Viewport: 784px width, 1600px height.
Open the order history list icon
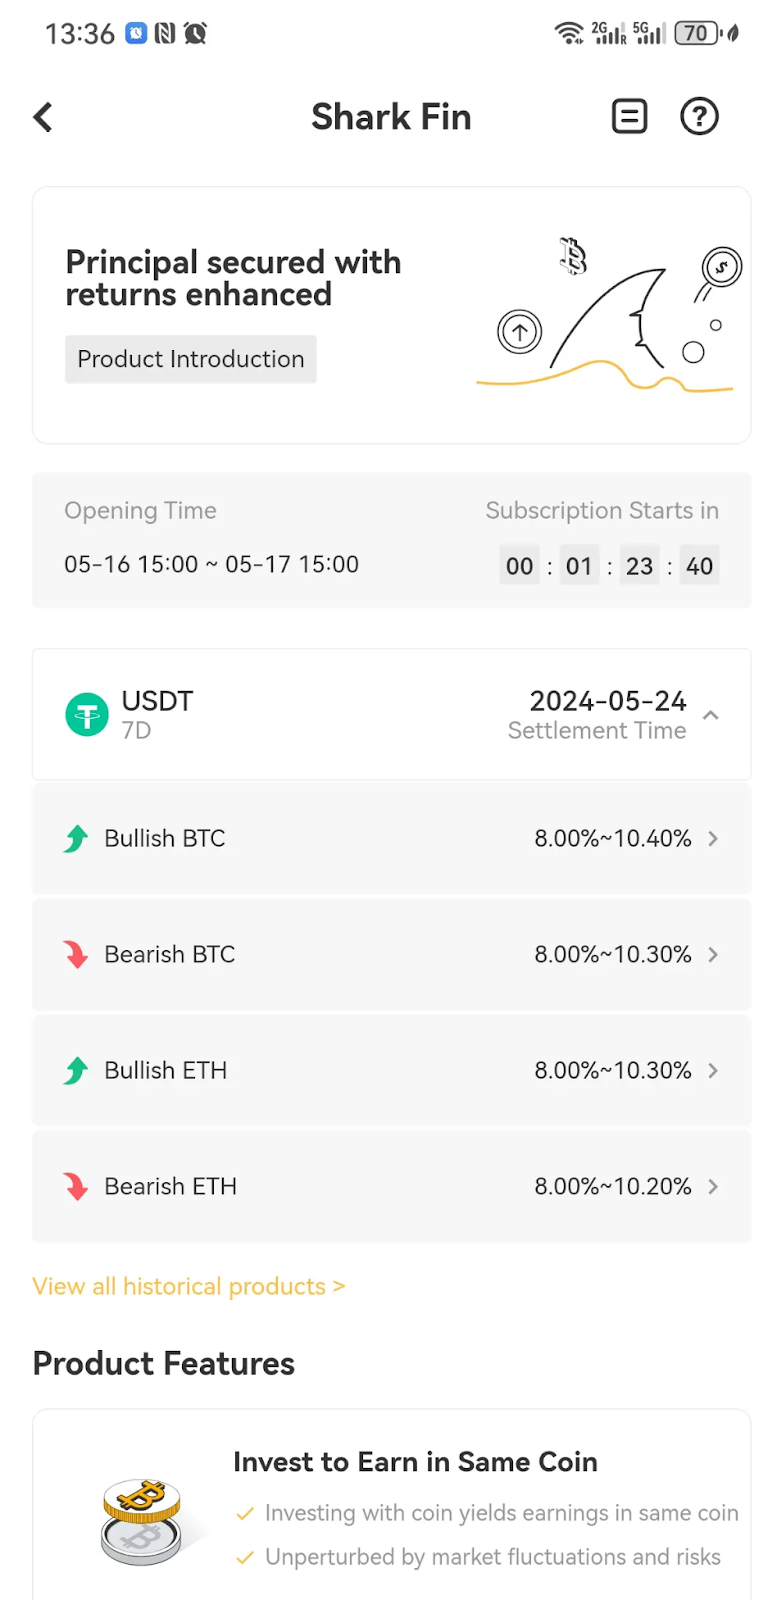[629, 117]
